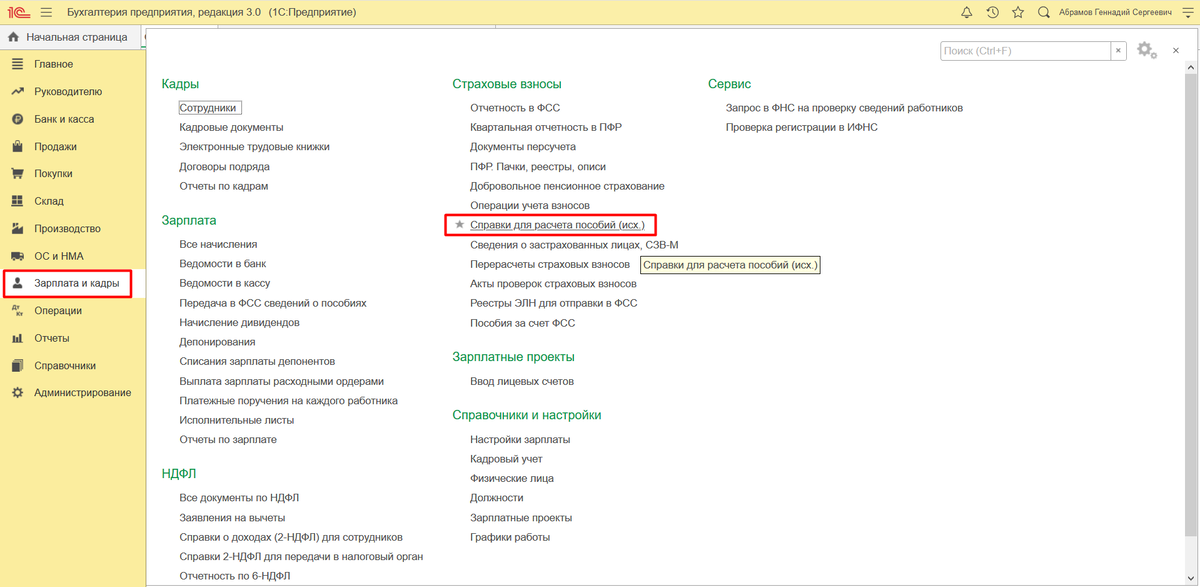Open Отчеты по зарплате
Viewport: 1200px width, 587px height.
[x=228, y=439]
